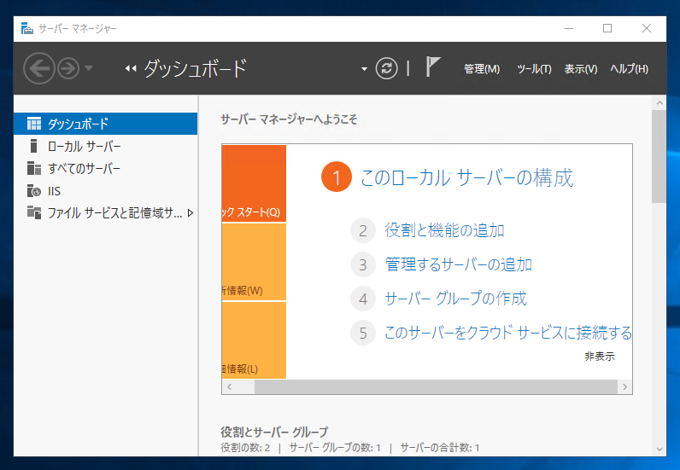The image size is (680, 470).
Task: Click the step 5 number circle
Action: pyautogui.click(x=363, y=333)
